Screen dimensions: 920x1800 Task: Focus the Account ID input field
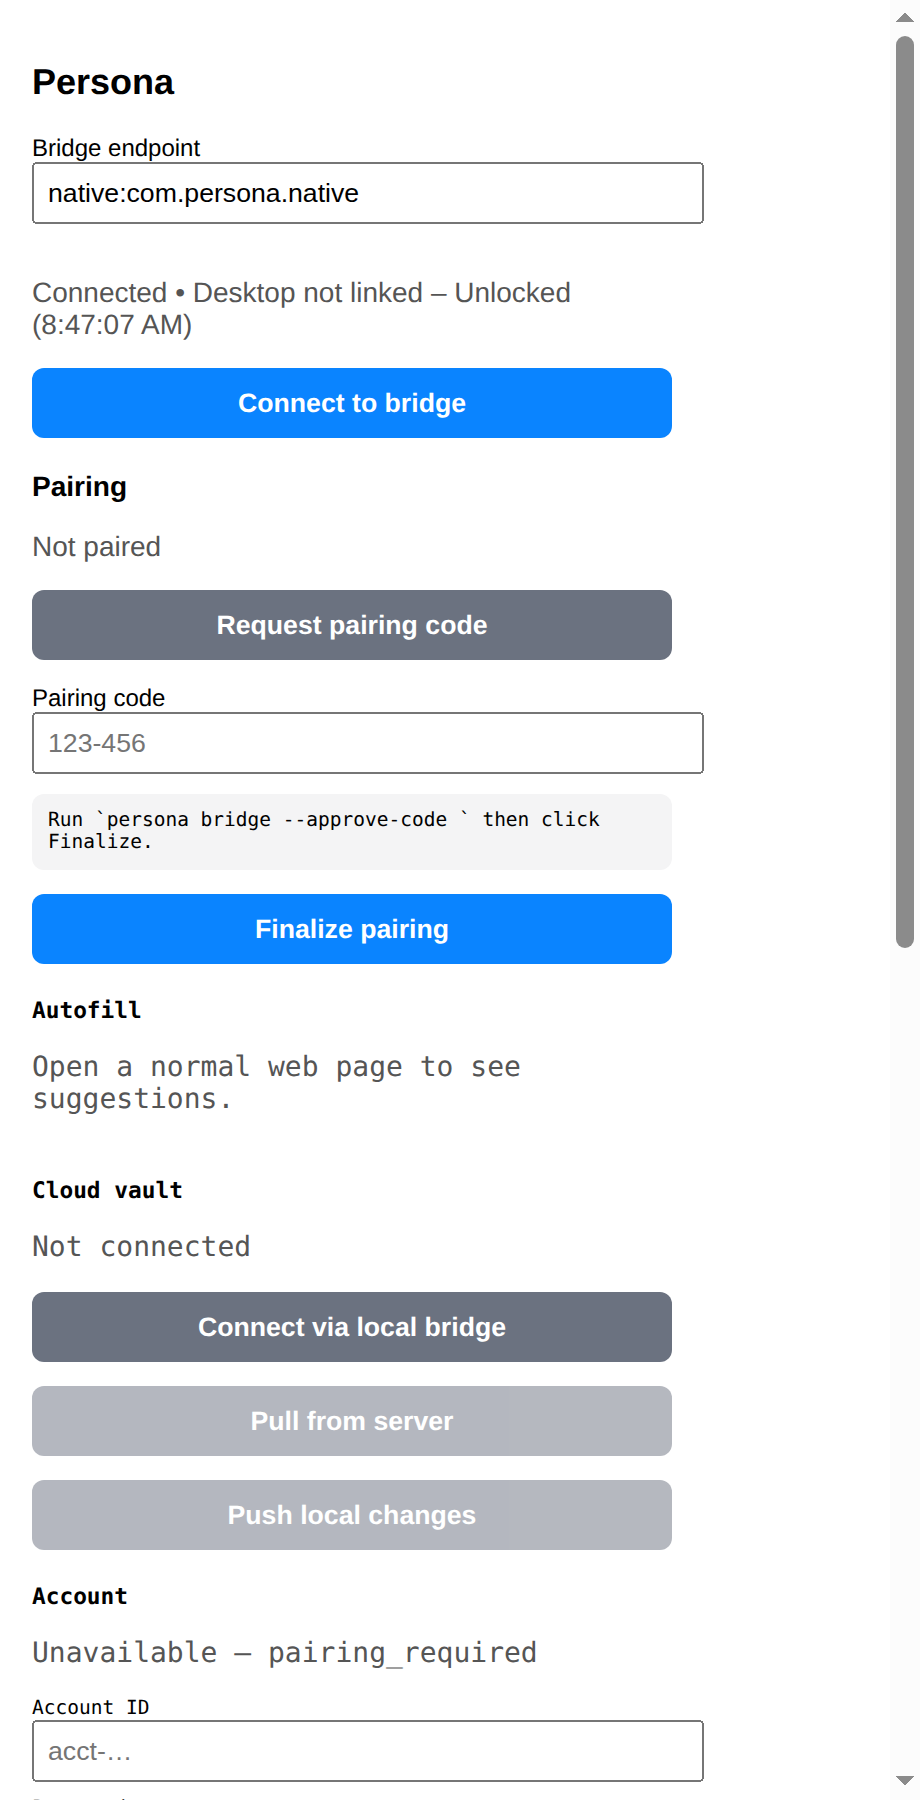[368, 1751]
